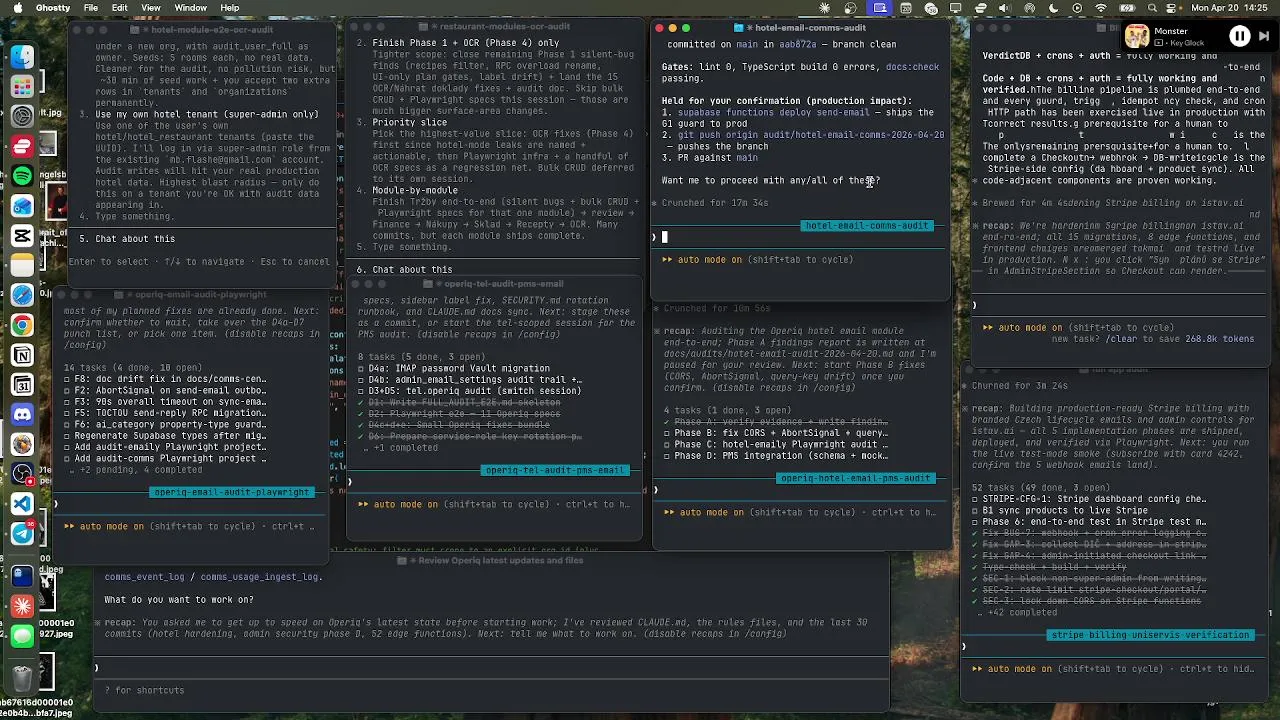1280x720 pixels.
Task: Open the View menu
Action: (x=151, y=8)
